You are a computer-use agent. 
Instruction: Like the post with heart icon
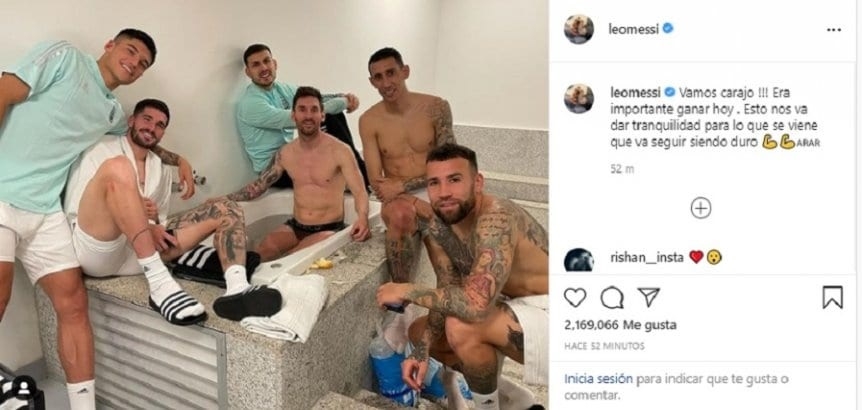pyautogui.click(x=575, y=297)
